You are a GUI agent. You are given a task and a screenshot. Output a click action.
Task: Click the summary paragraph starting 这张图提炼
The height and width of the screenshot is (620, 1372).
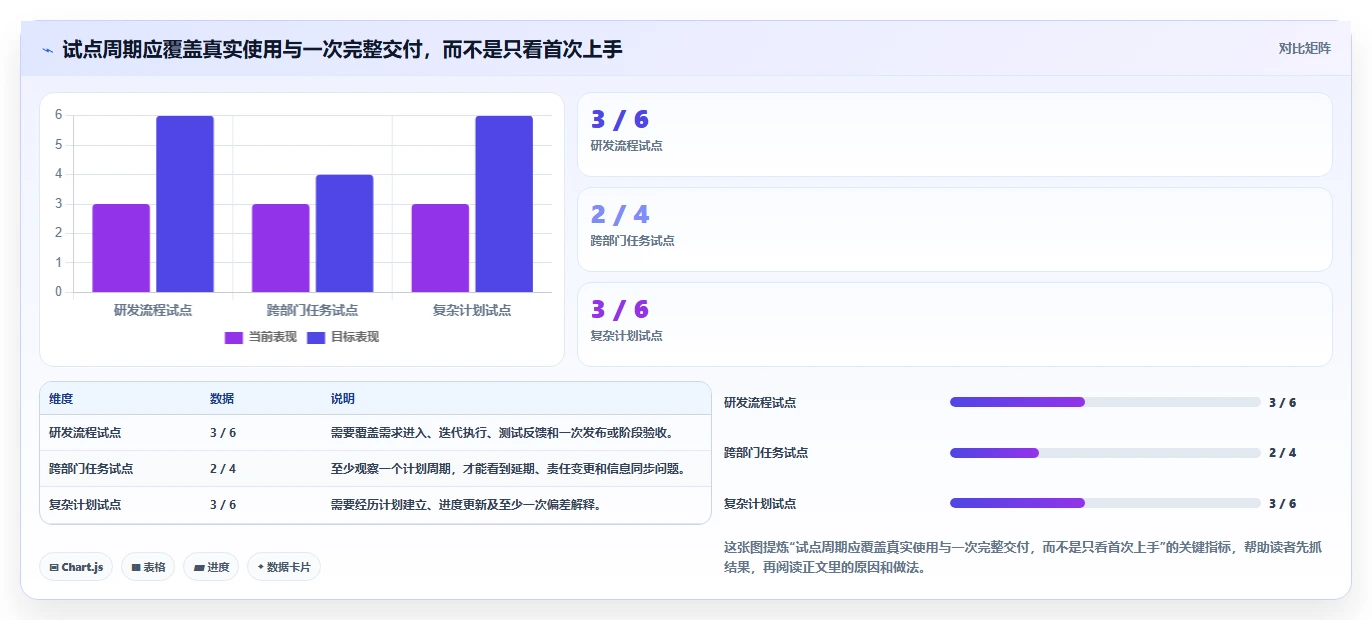(1023, 557)
